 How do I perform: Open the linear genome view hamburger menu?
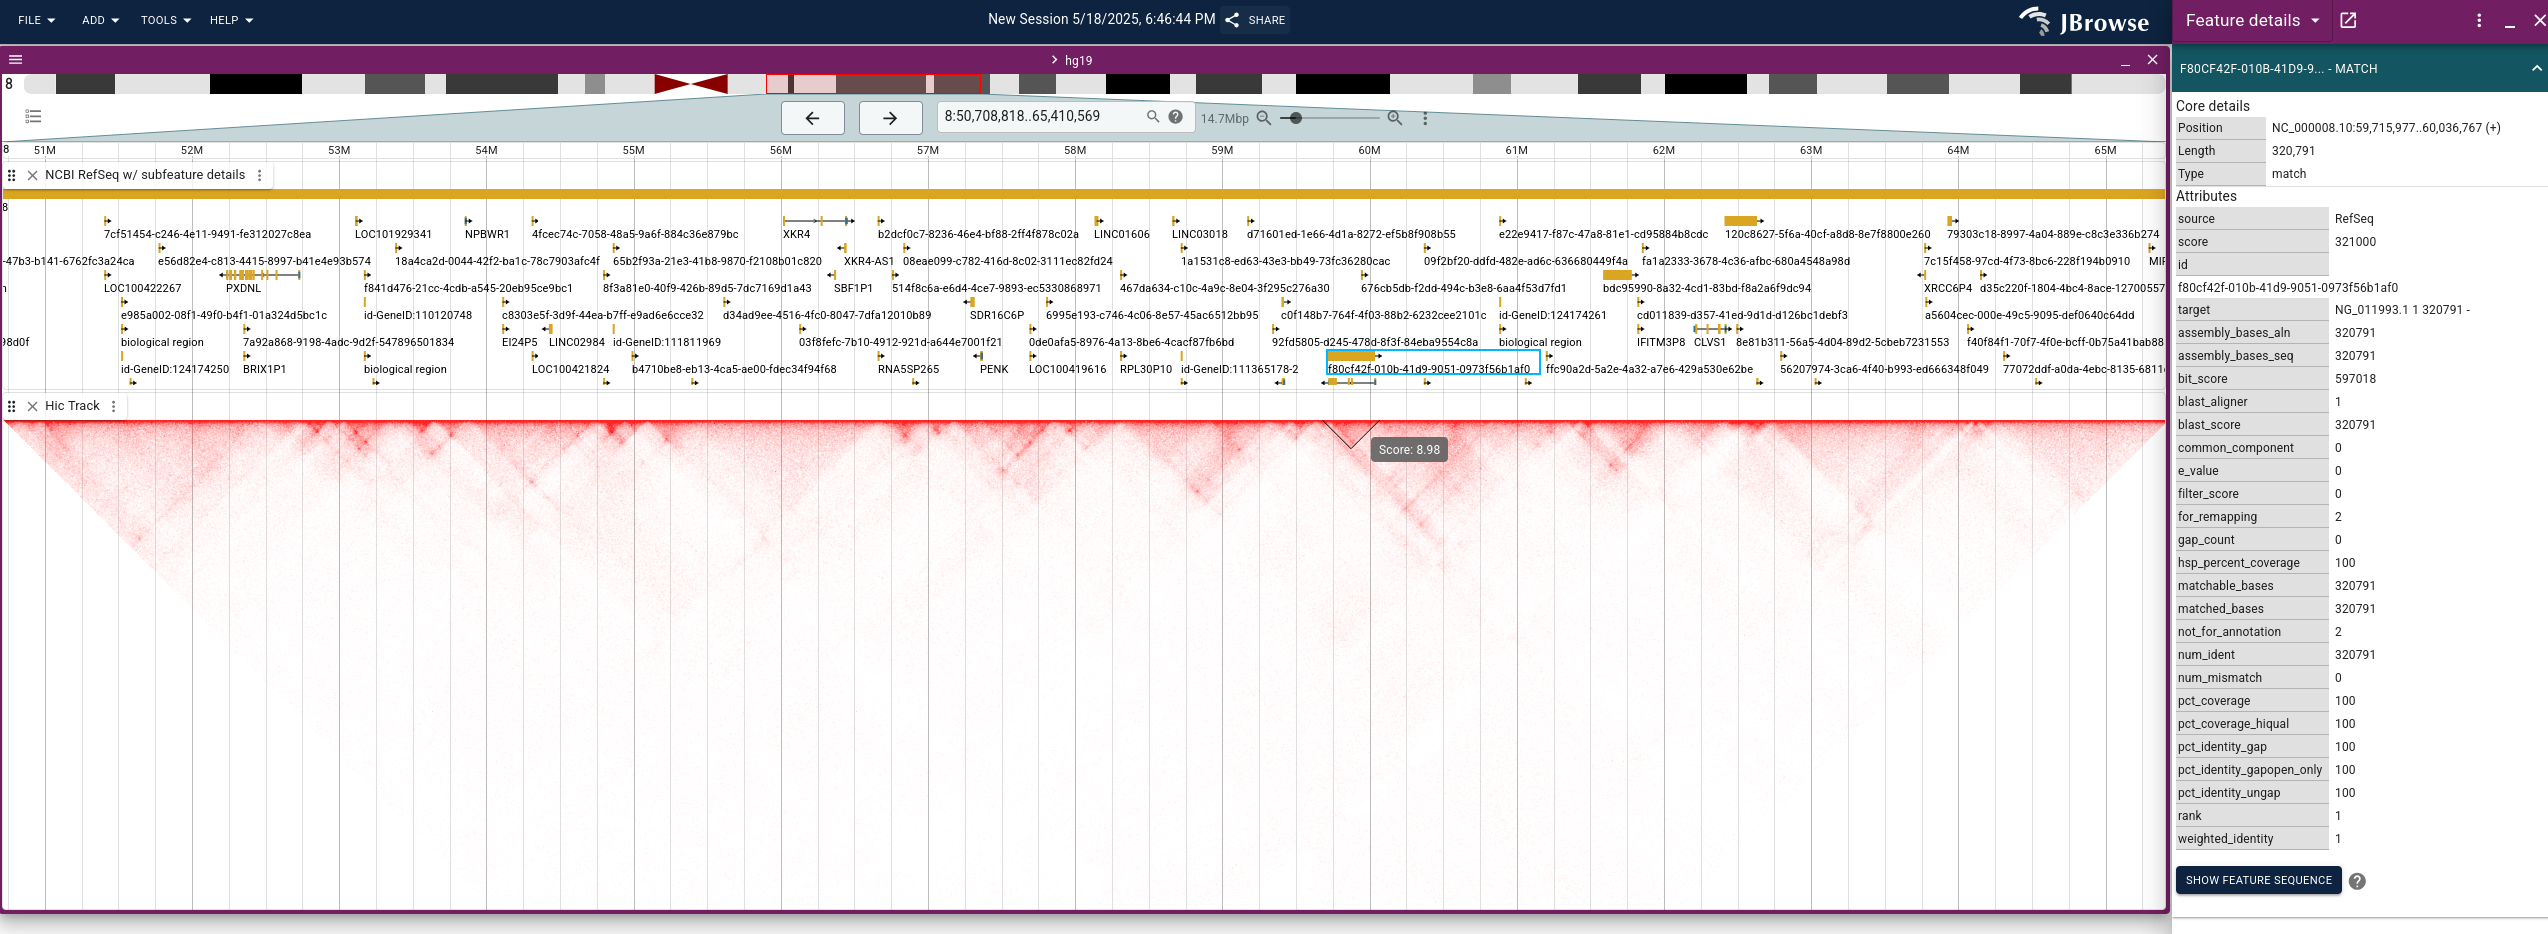[15, 59]
